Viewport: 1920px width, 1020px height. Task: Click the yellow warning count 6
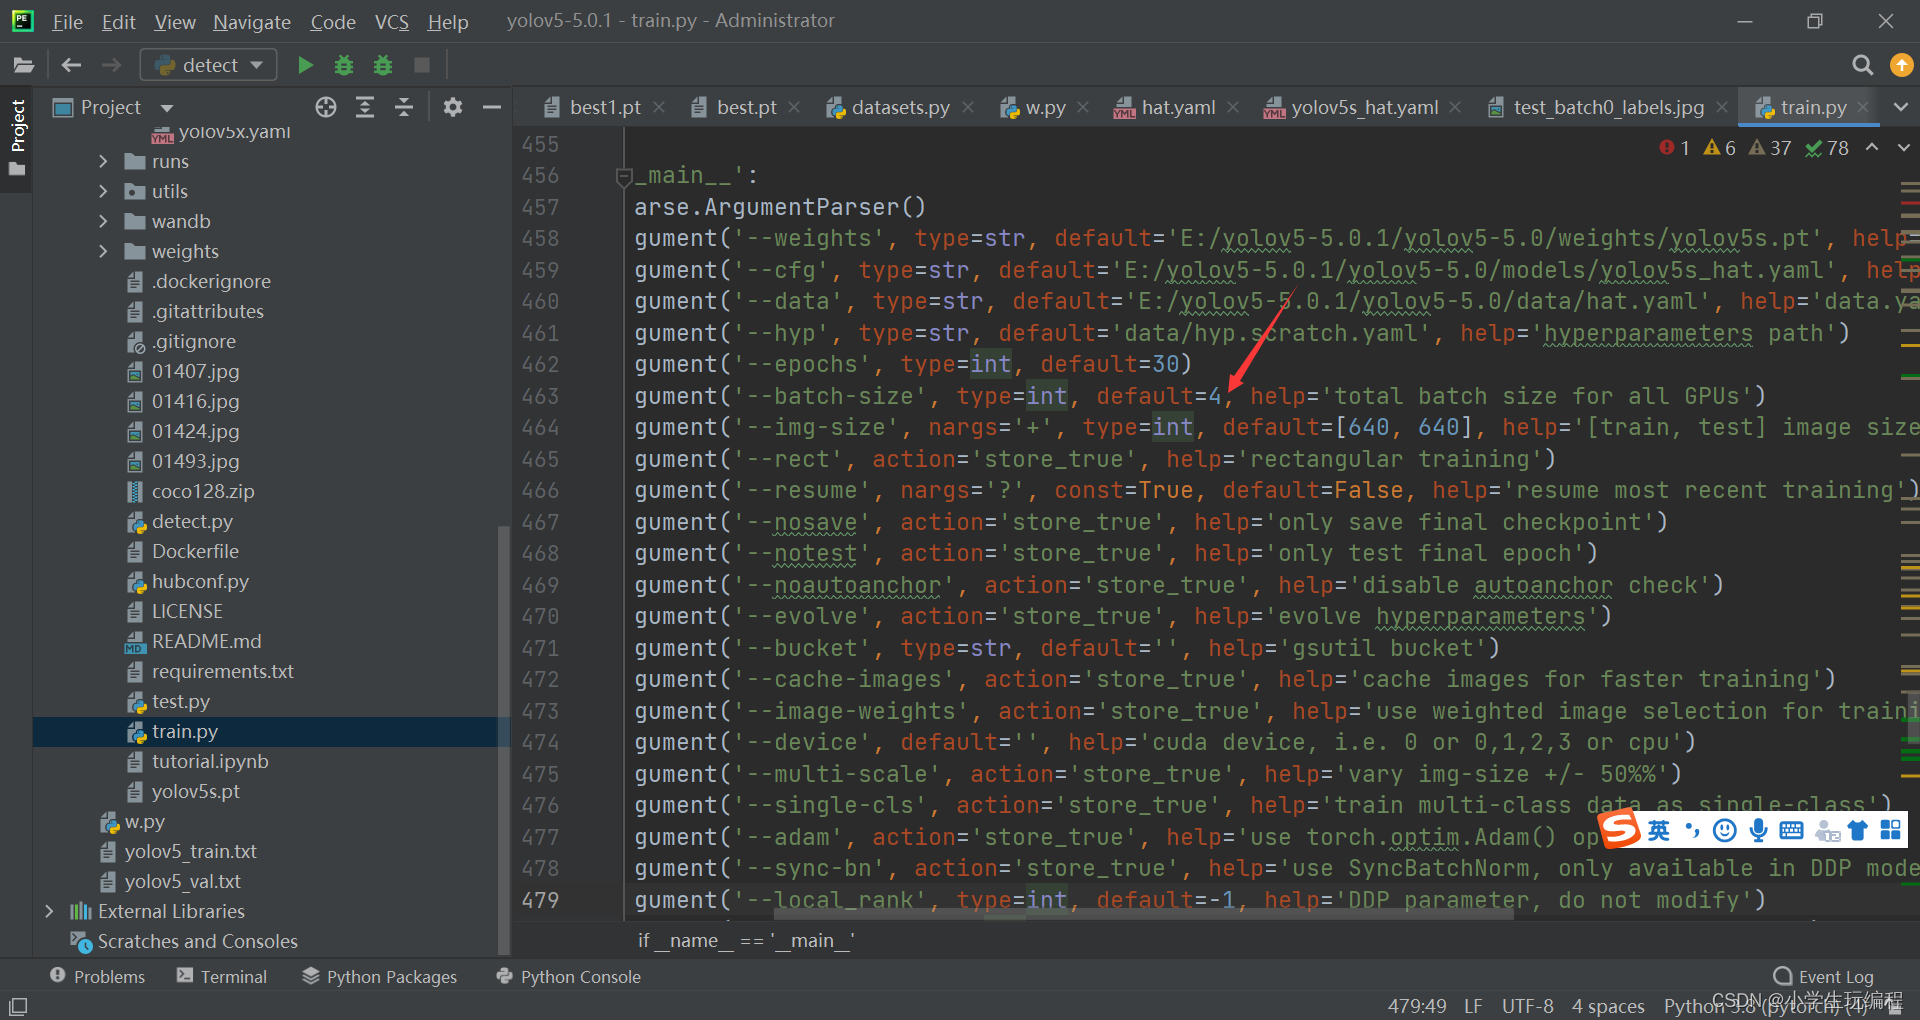pos(1719,148)
